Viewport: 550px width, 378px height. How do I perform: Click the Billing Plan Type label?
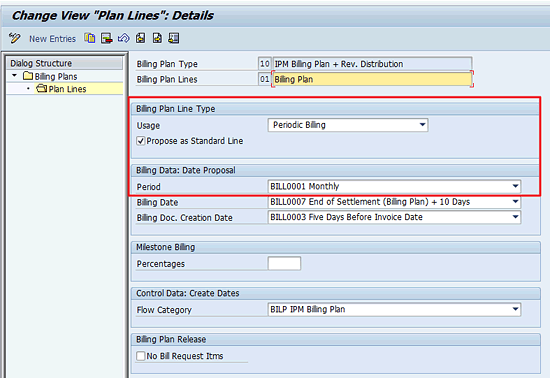(167, 64)
